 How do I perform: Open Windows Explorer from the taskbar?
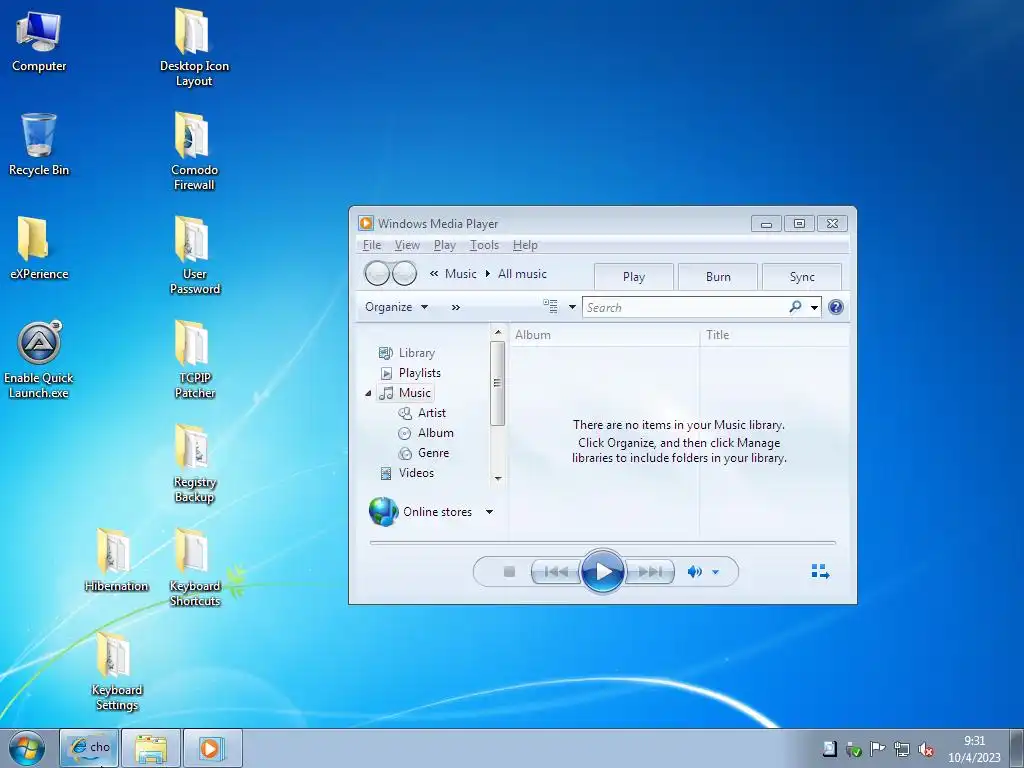[151, 748]
